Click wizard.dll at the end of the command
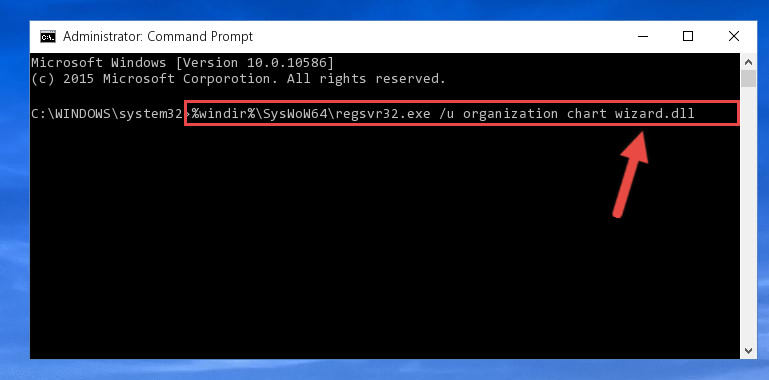Image resolution: width=769 pixels, height=380 pixels. coord(655,114)
